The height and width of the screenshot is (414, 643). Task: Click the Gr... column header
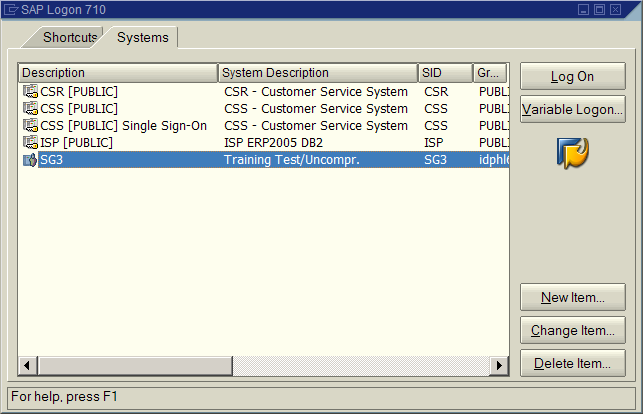(490, 73)
